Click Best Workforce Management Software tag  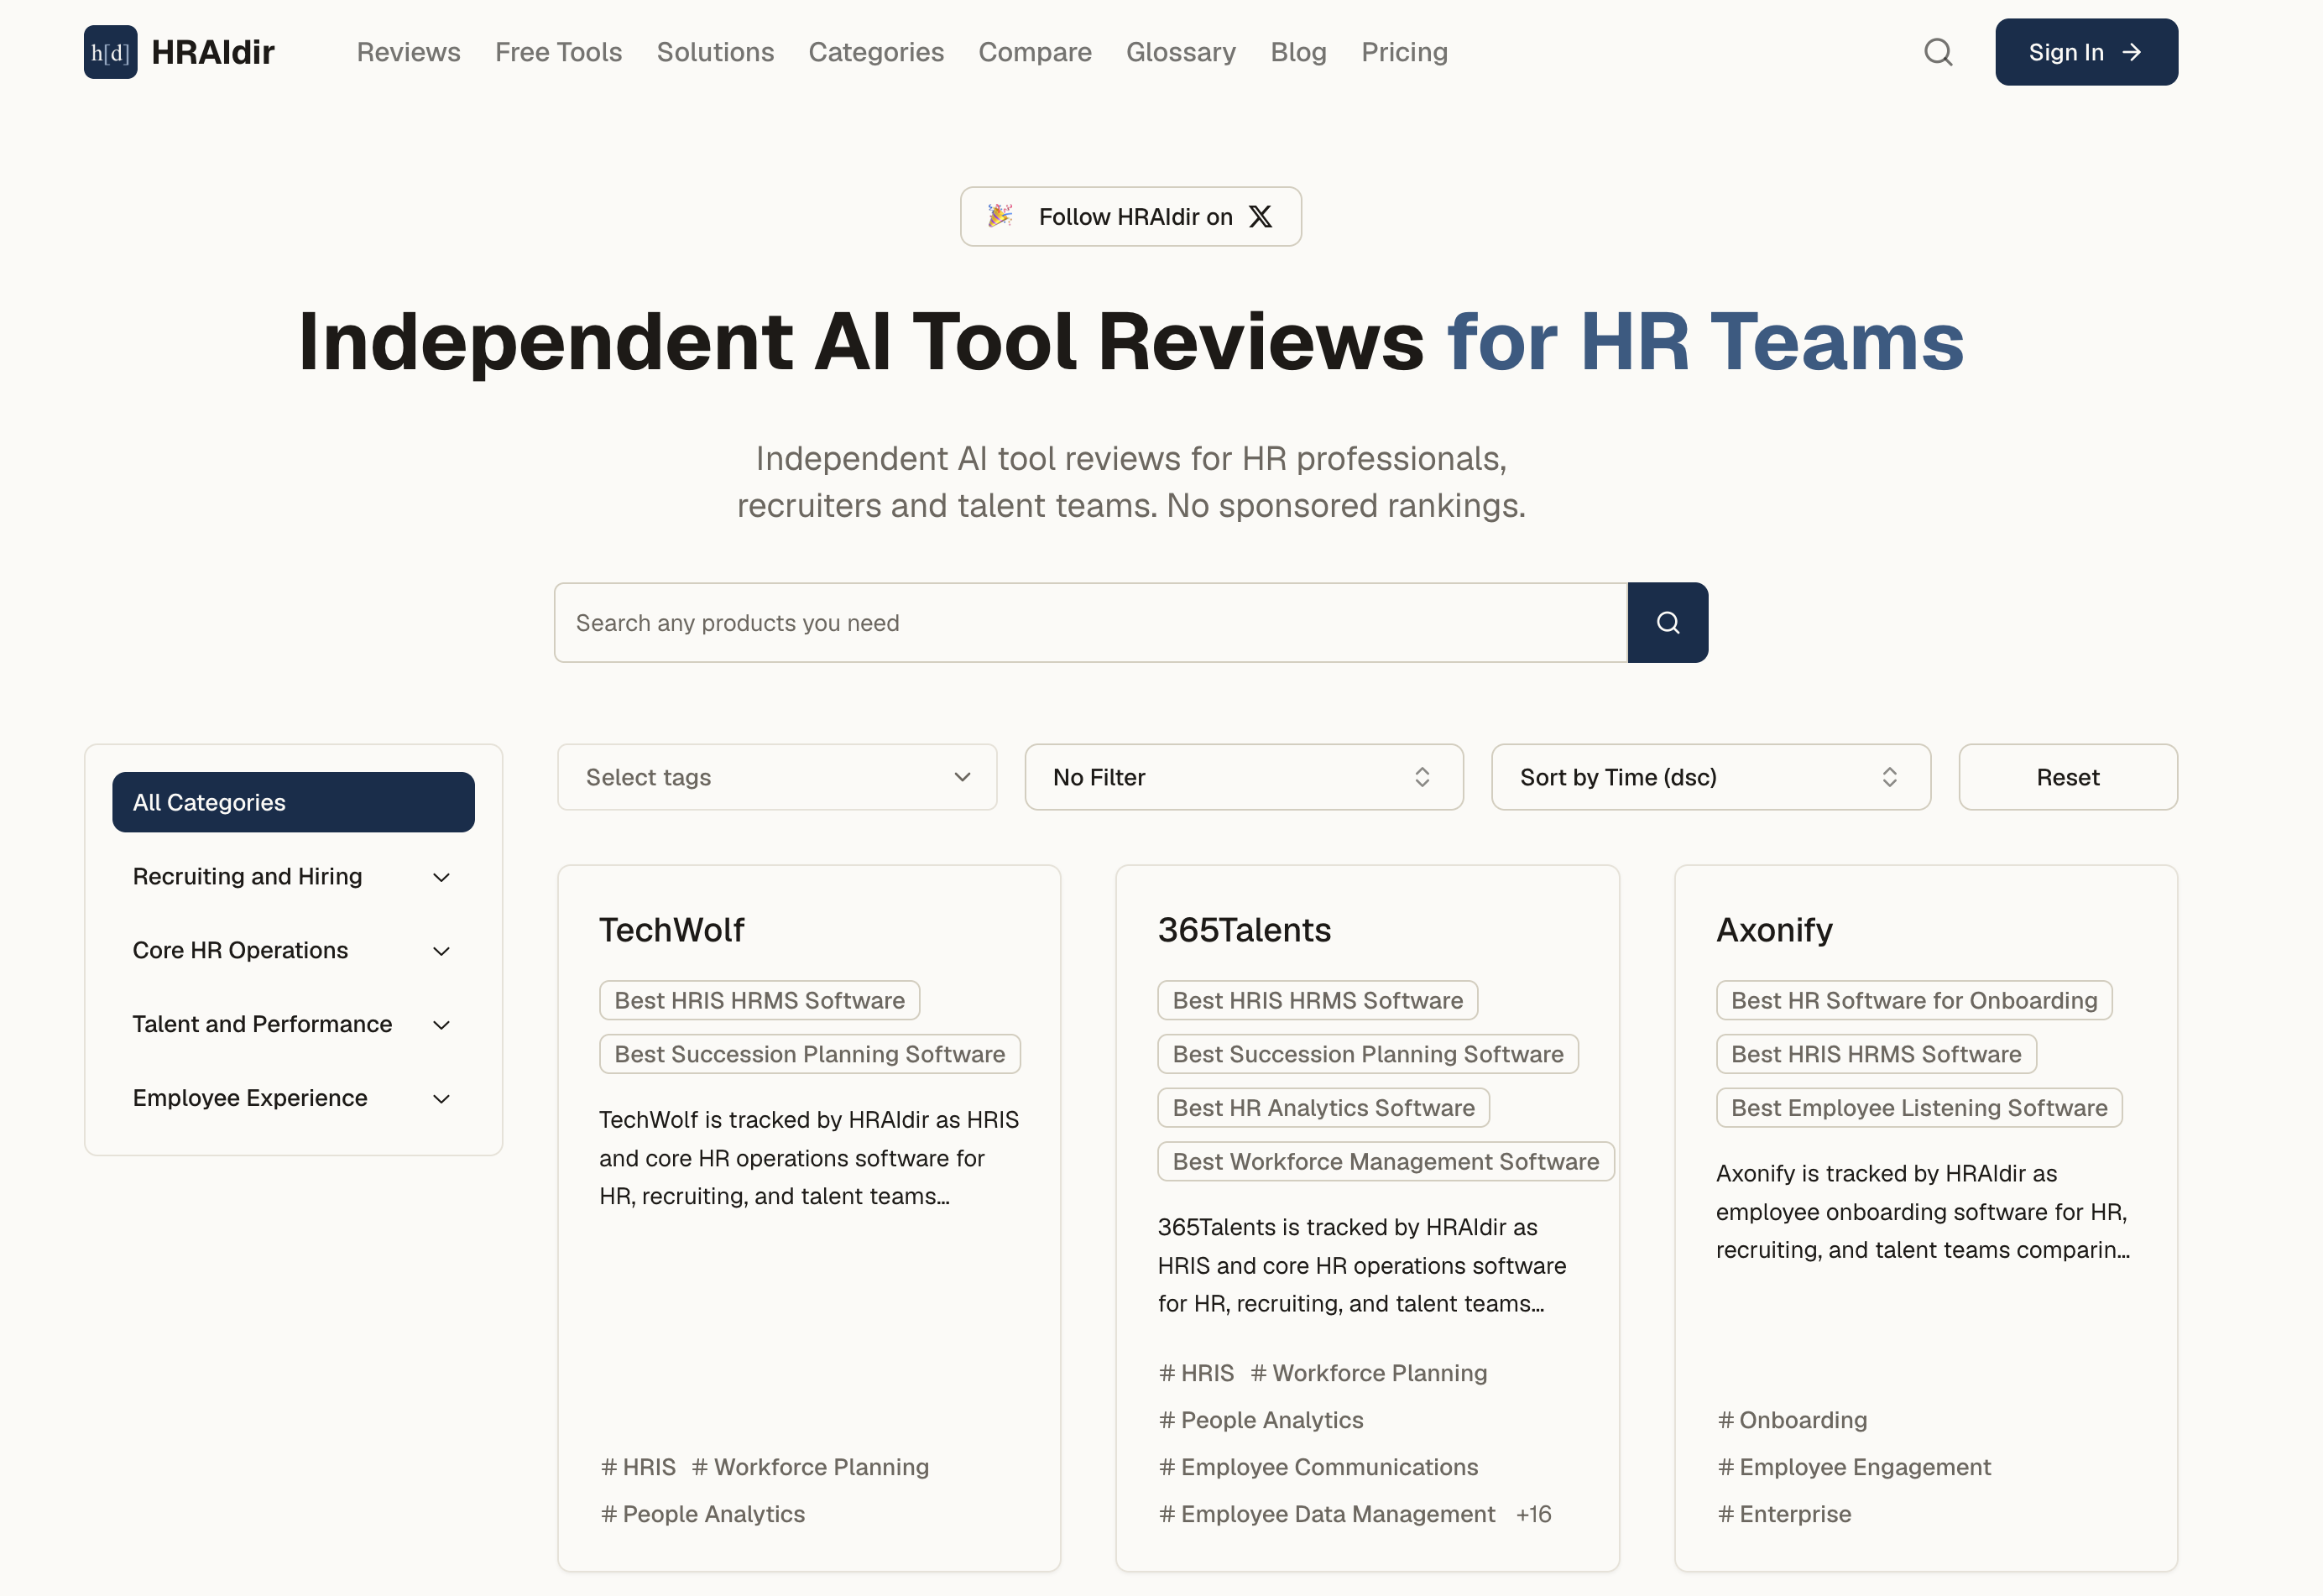click(1385, 1162)
